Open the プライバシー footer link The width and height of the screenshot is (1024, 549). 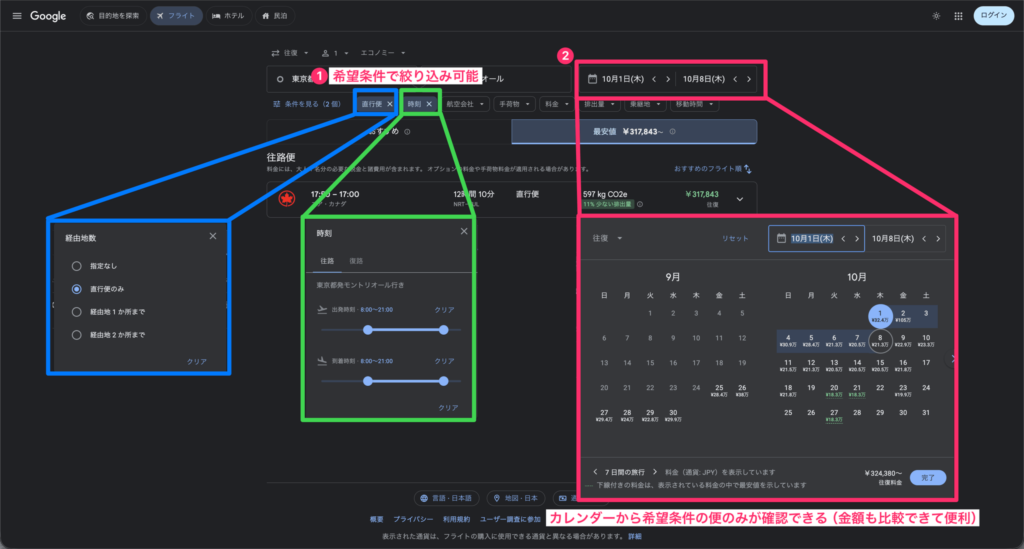coord(413,519)
